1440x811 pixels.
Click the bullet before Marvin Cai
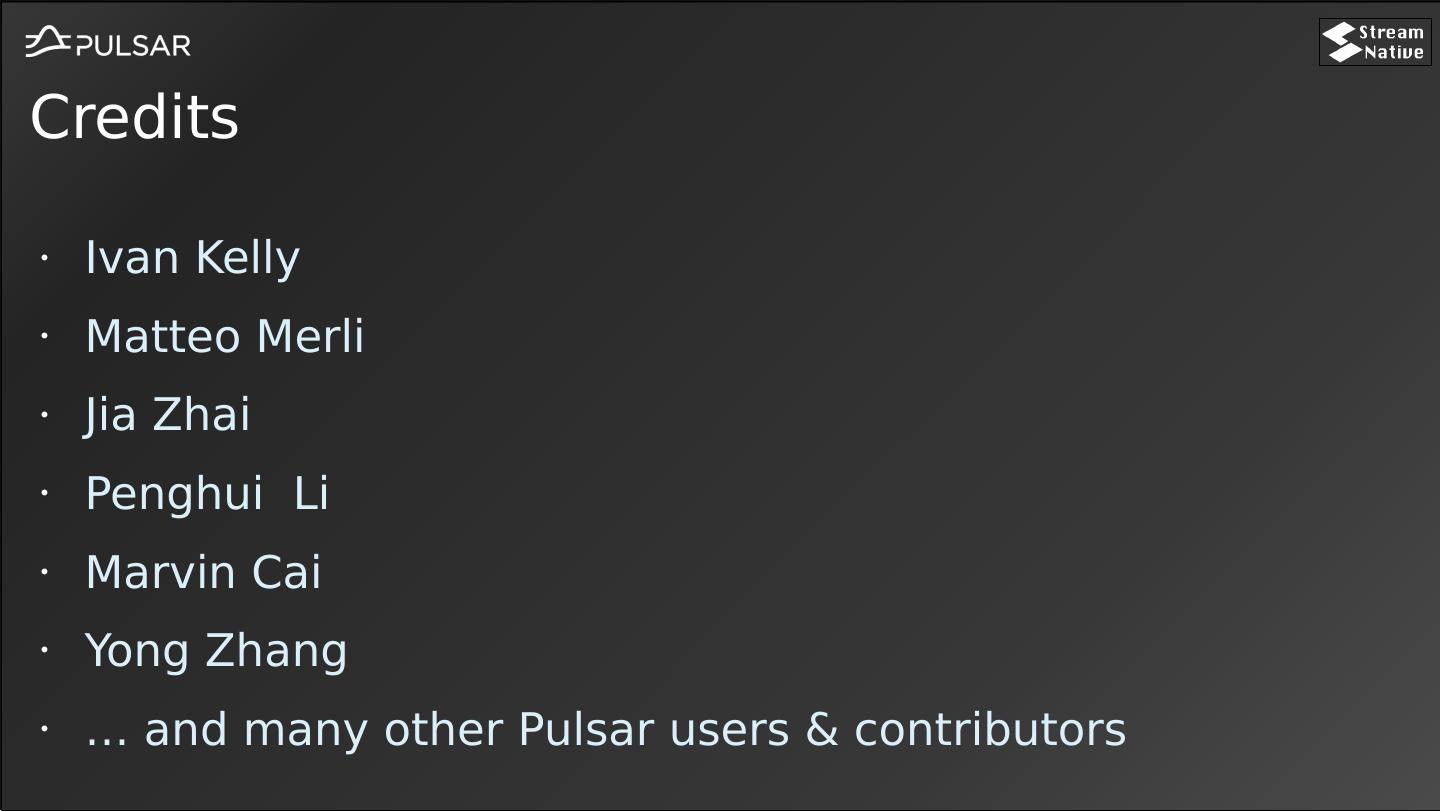[x=44, y=572]
